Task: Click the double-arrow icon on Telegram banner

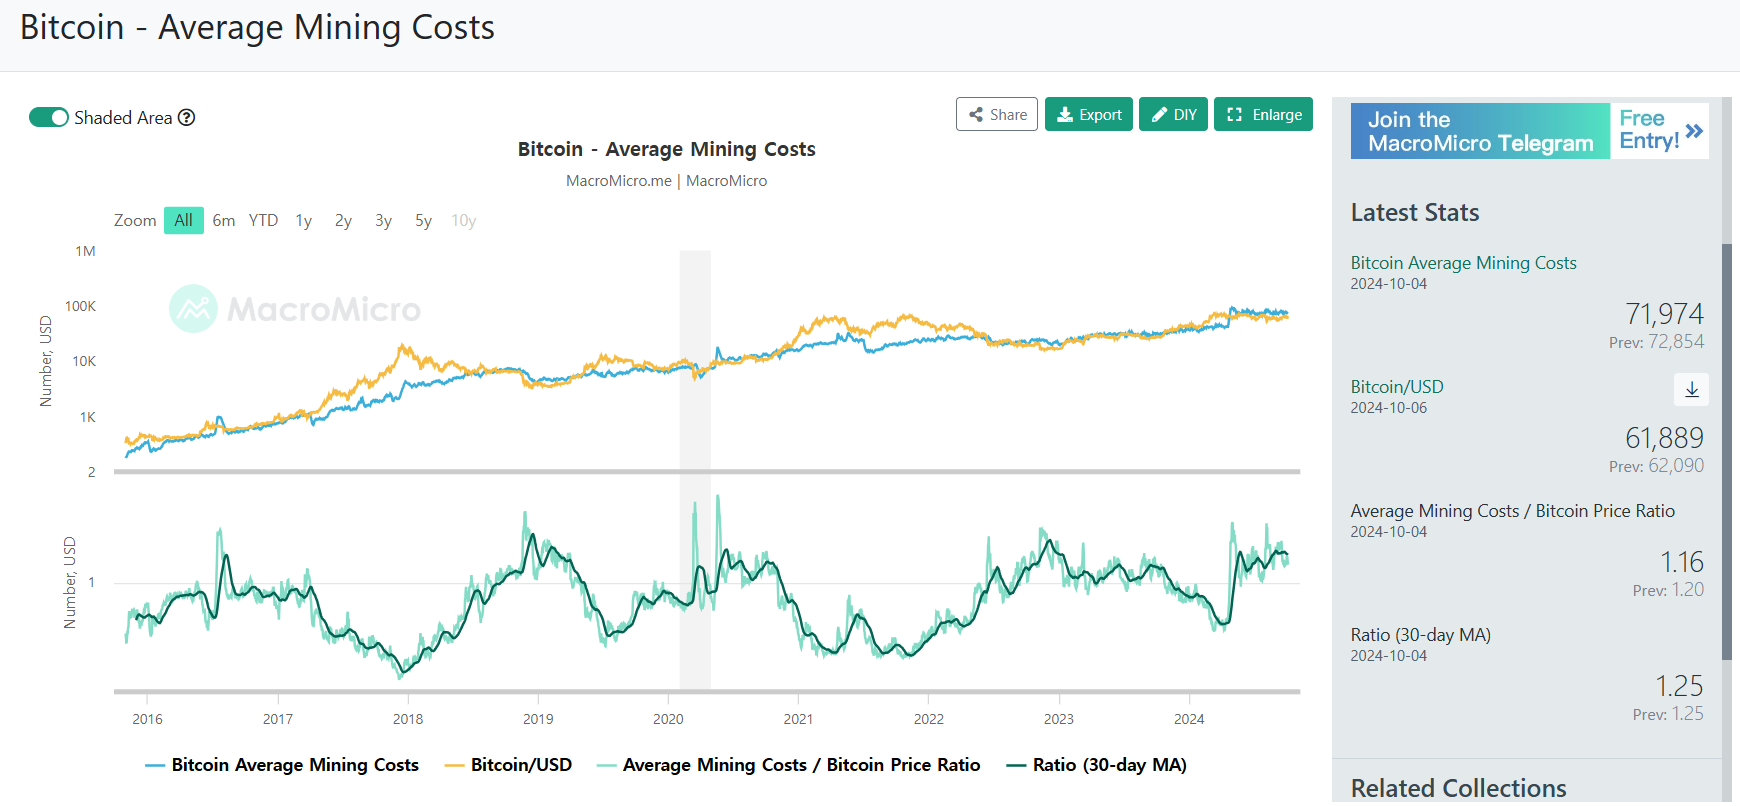Action: 1694,131
